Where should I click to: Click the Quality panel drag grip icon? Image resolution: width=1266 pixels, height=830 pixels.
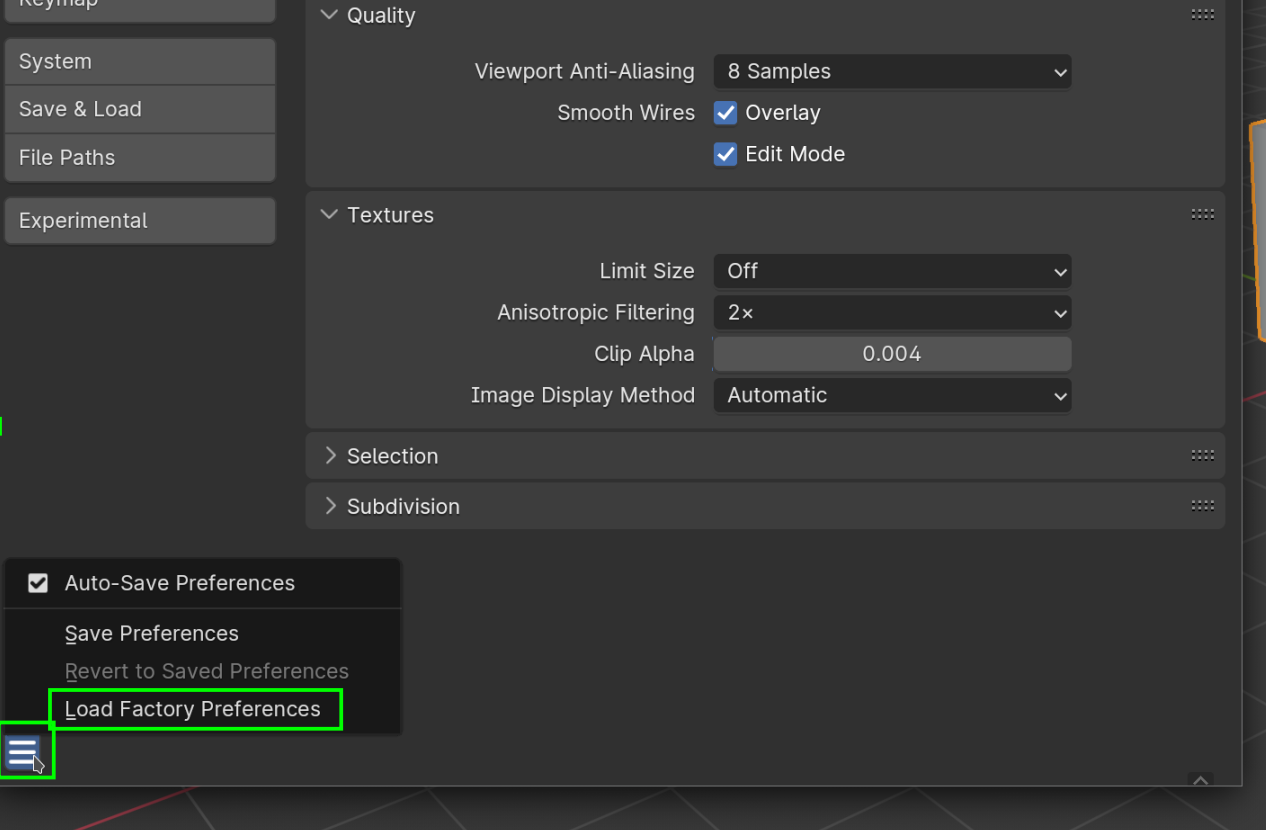click(1202, 15)
